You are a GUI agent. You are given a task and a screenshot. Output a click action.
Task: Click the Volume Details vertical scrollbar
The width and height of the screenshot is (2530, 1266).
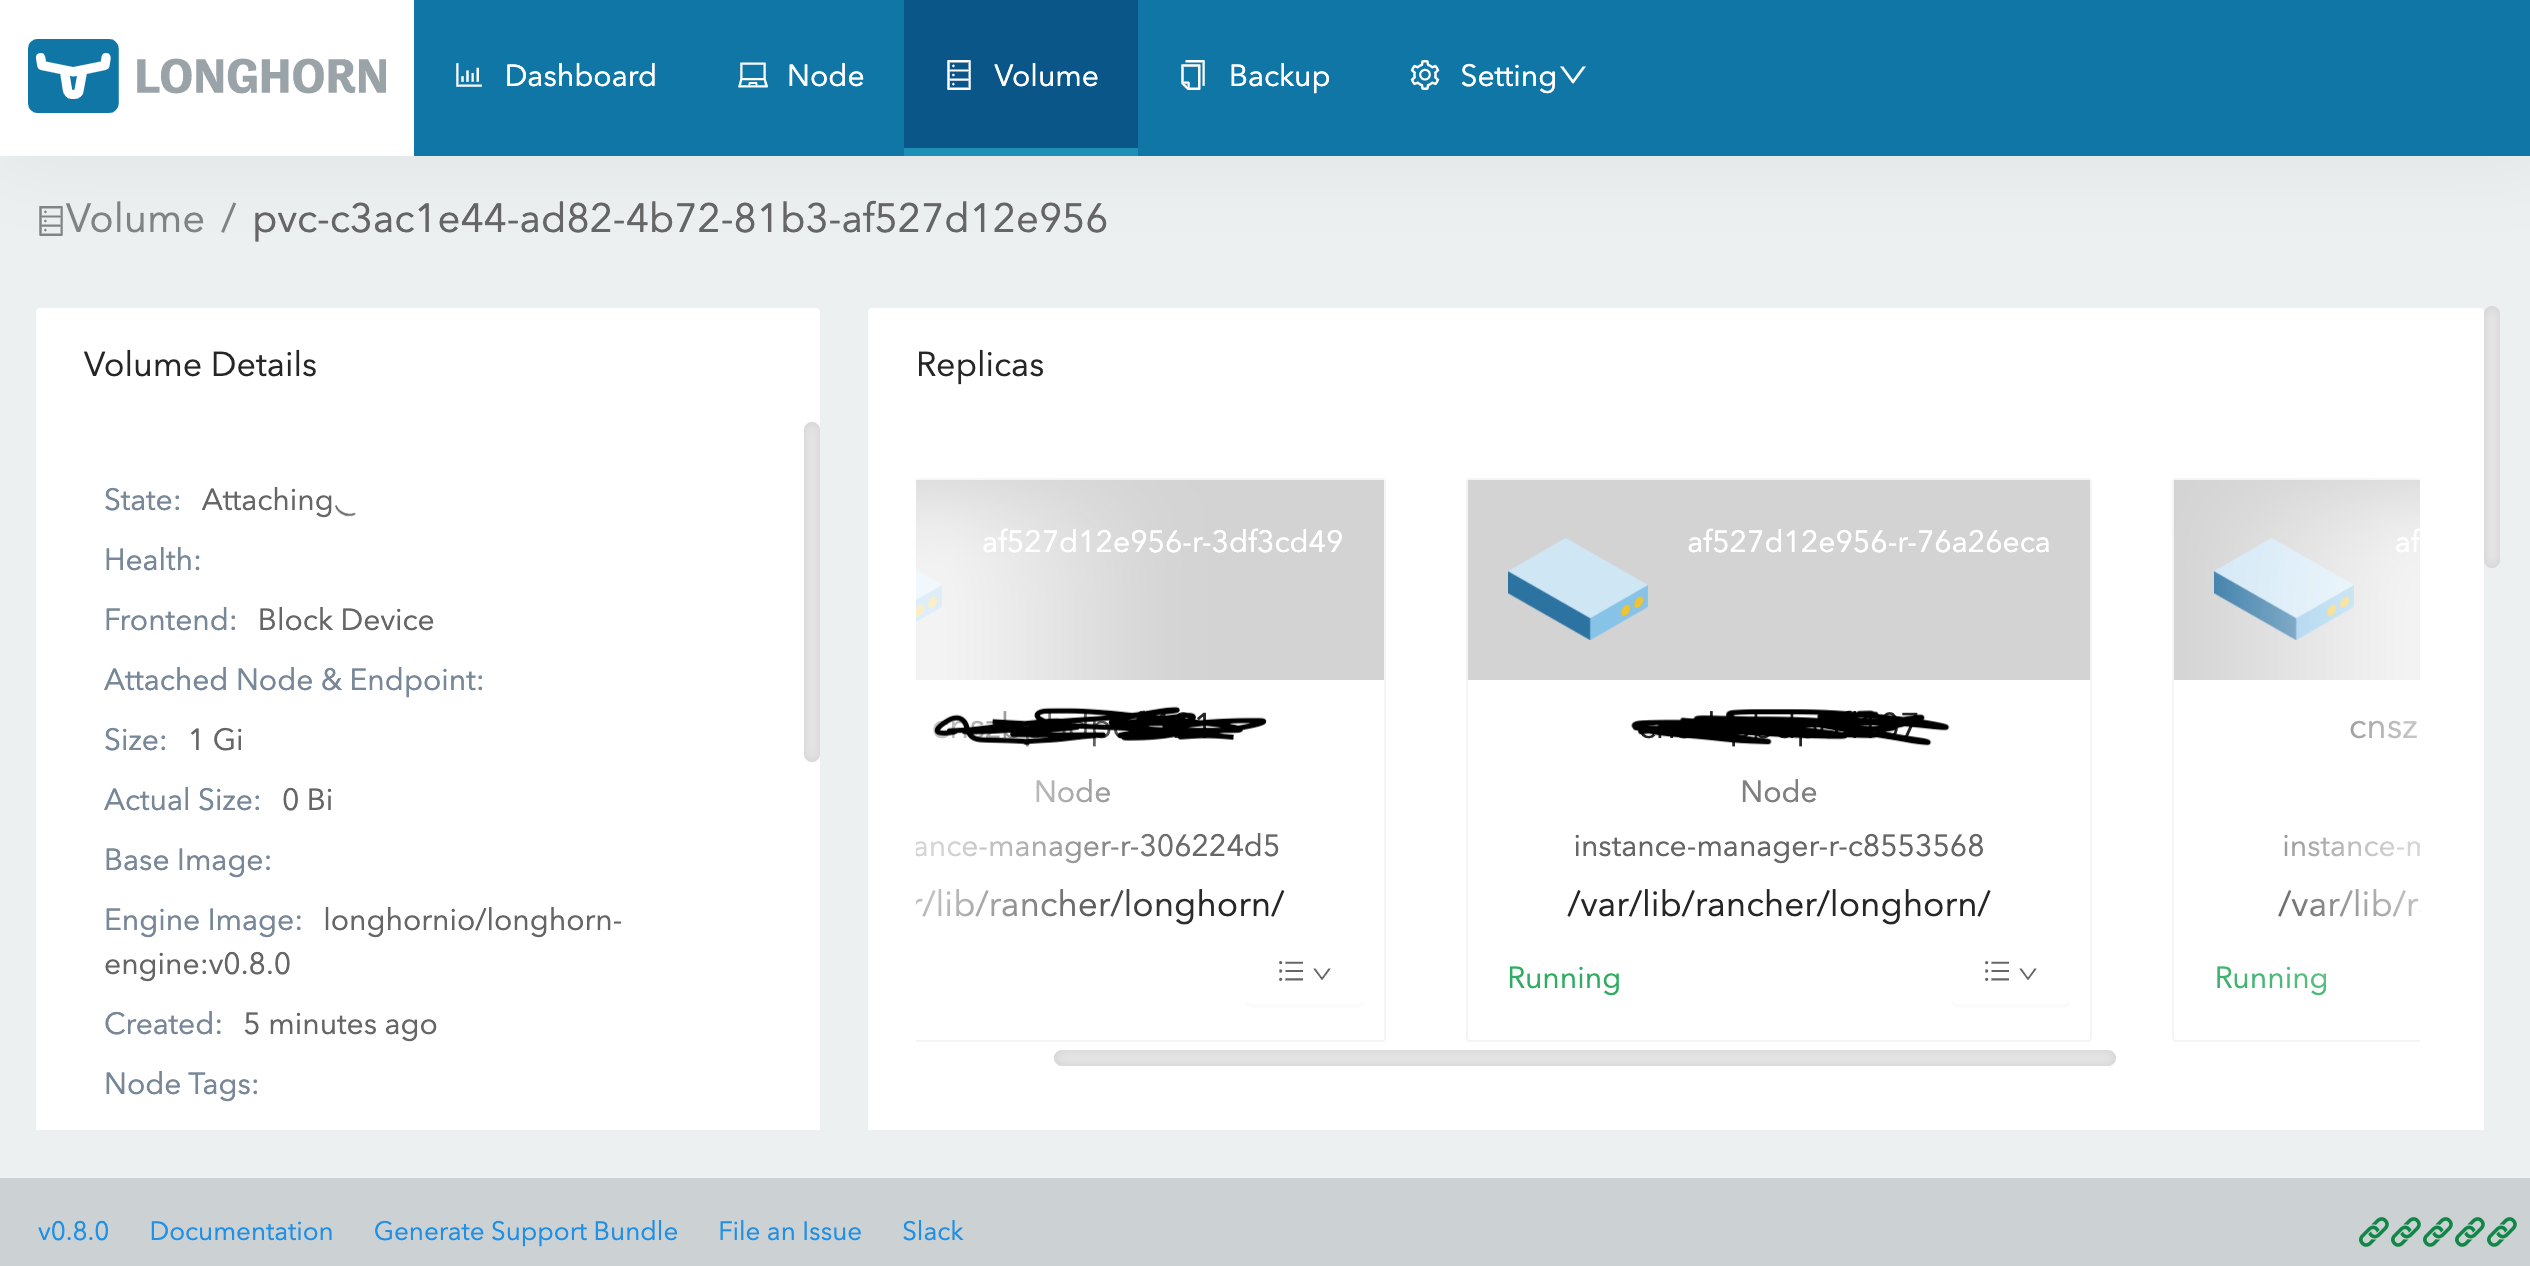pos(811,590)
